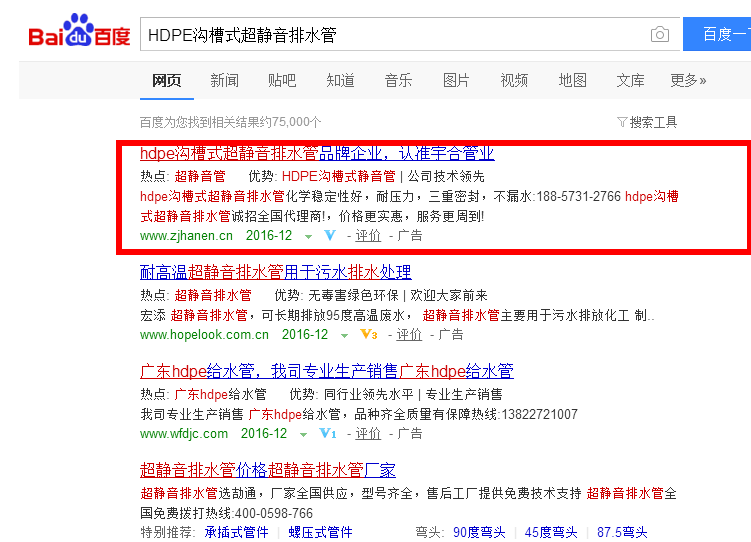This screenshot has height=542, width=751.
Task: Switch to the 贴吧 tab
Action: 282,80
